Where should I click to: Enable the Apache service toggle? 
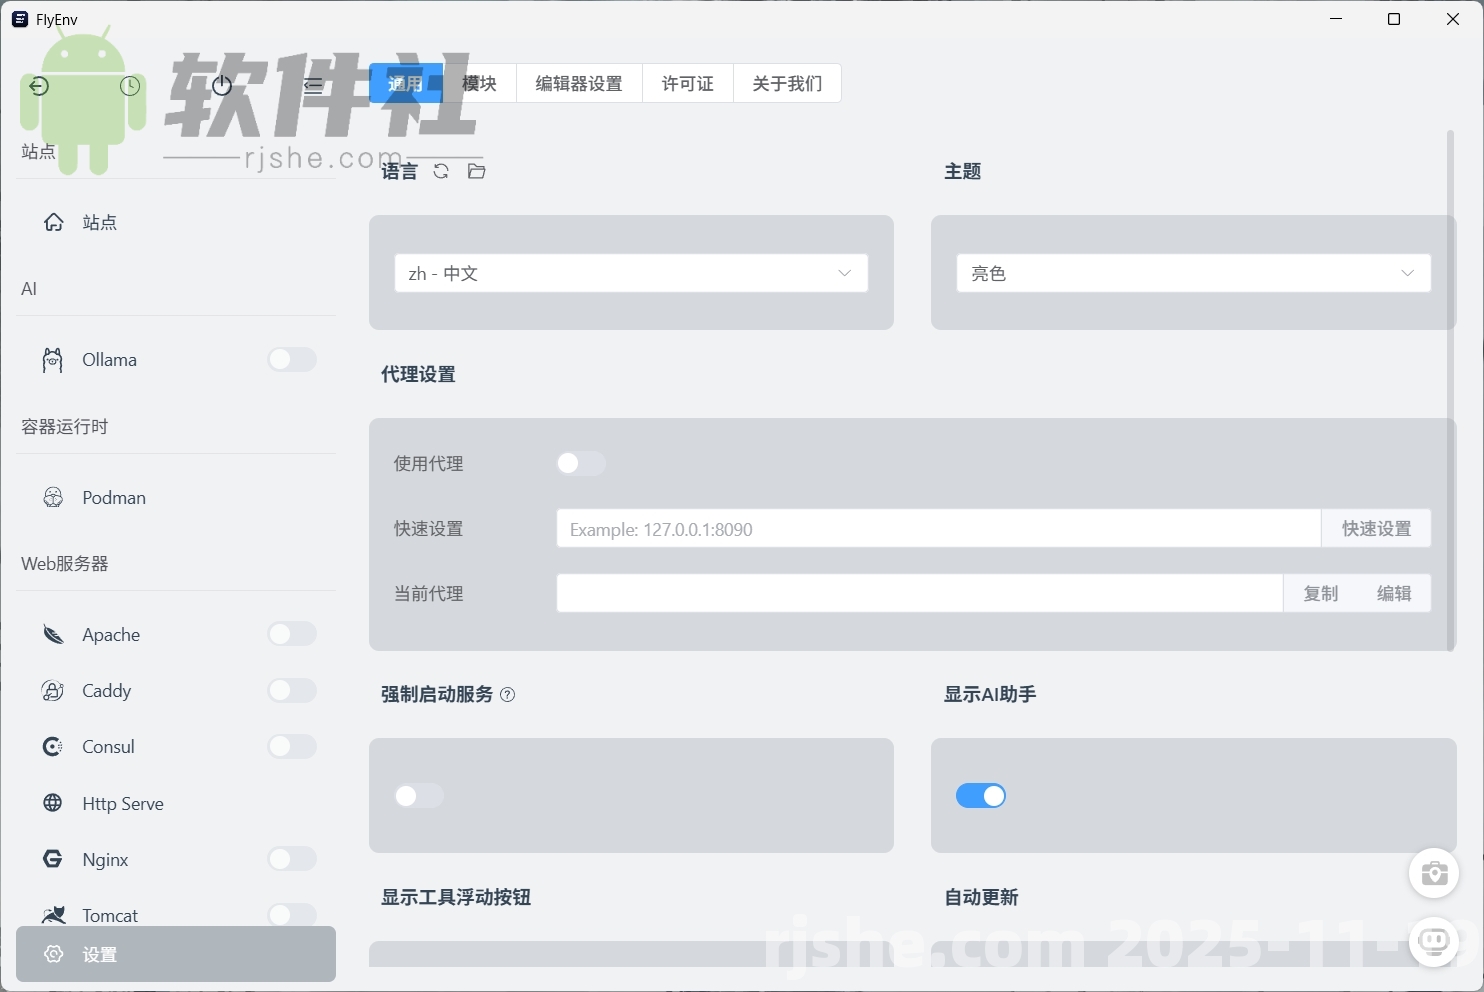tap(291, 634)
